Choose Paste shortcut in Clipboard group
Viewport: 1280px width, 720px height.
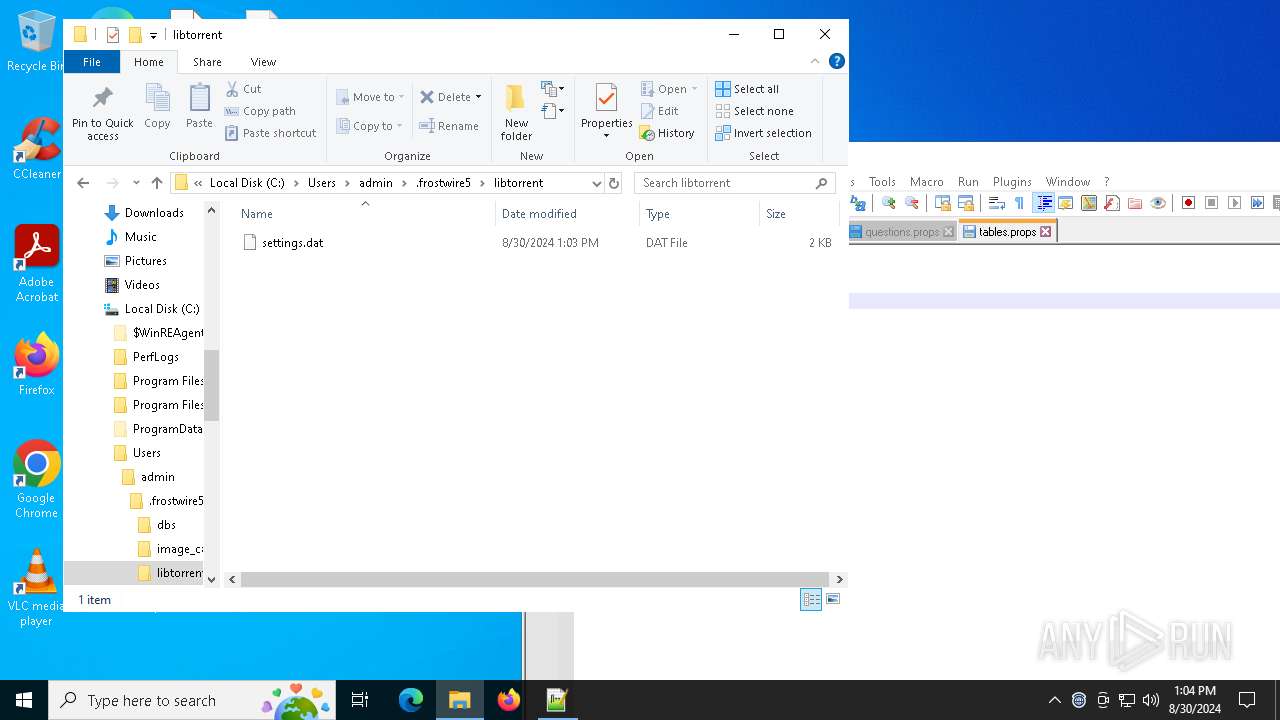270,133
